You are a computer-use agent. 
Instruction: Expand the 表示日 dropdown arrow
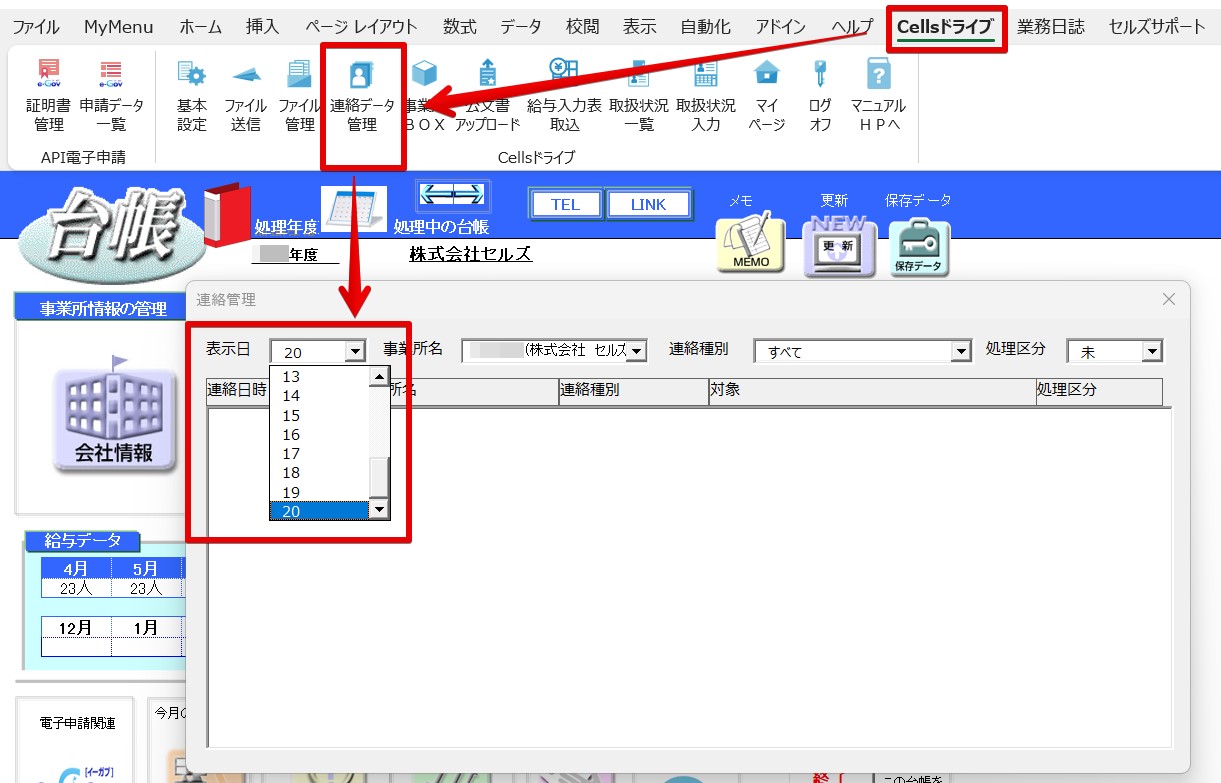click(x=354, y=351)
